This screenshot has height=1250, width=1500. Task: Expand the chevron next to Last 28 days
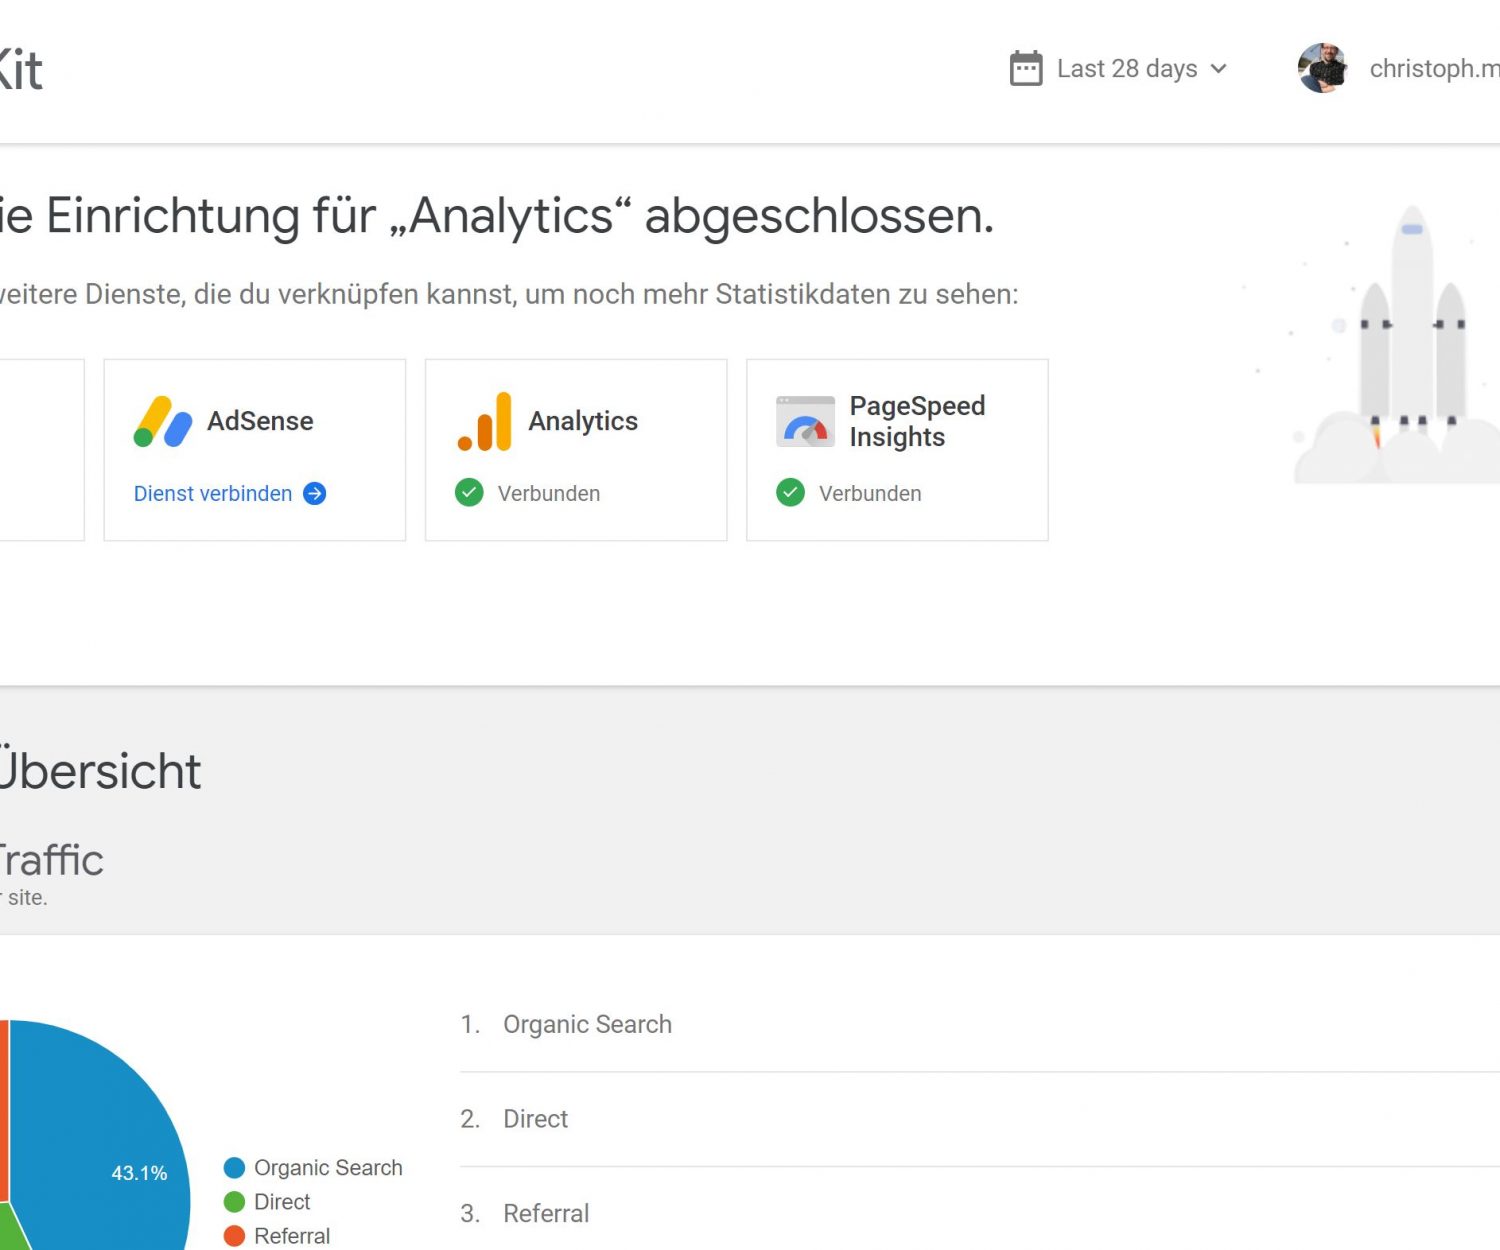click(x=1218, y=69)
